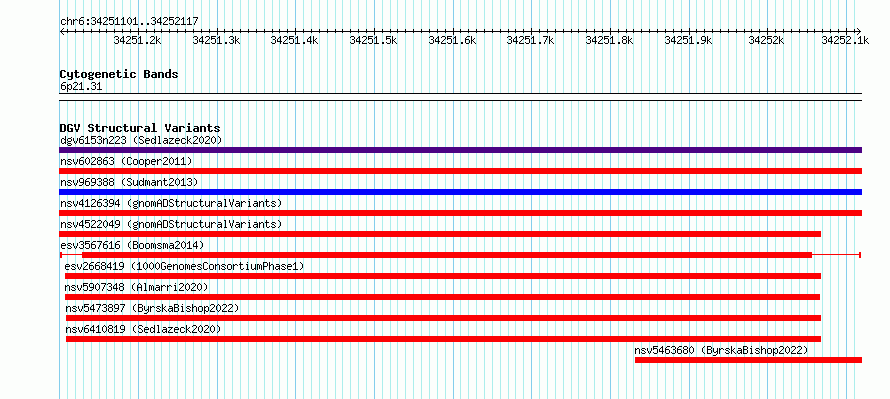This screenshot has height=399, width=890.
Task: Open nsv5907348 (Almarri2020) variant label
Action: (137, 287)
